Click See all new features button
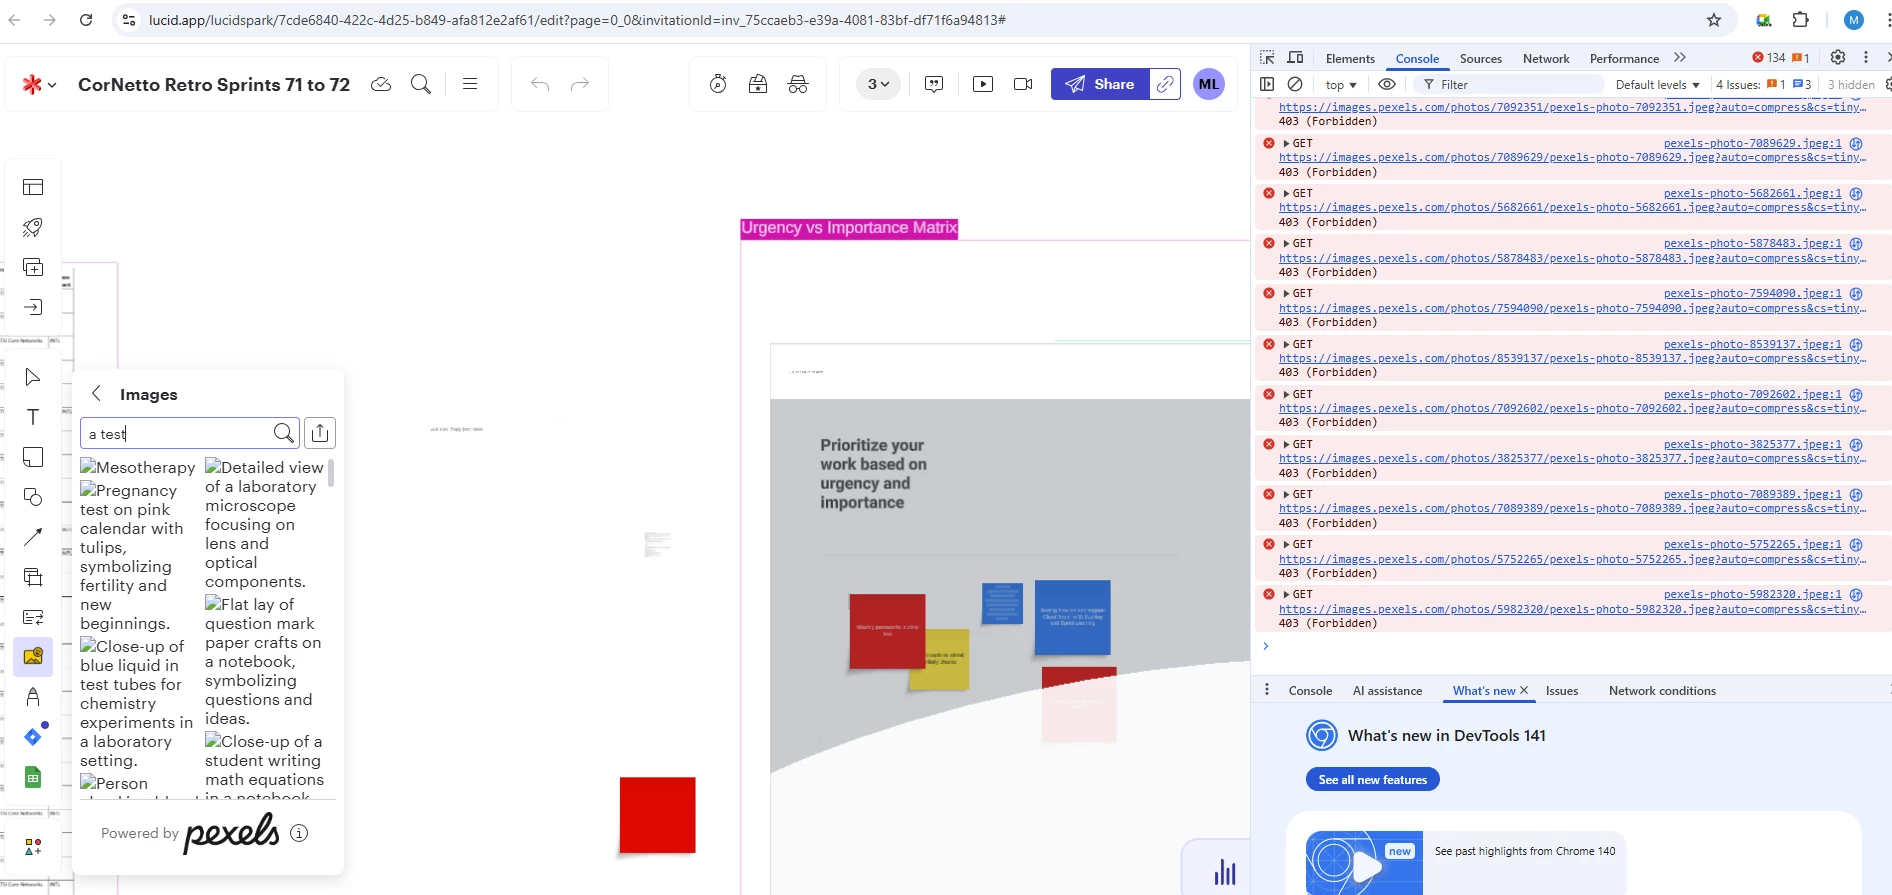Viewport: 1892px width, 895px height. coord(1372,779)
